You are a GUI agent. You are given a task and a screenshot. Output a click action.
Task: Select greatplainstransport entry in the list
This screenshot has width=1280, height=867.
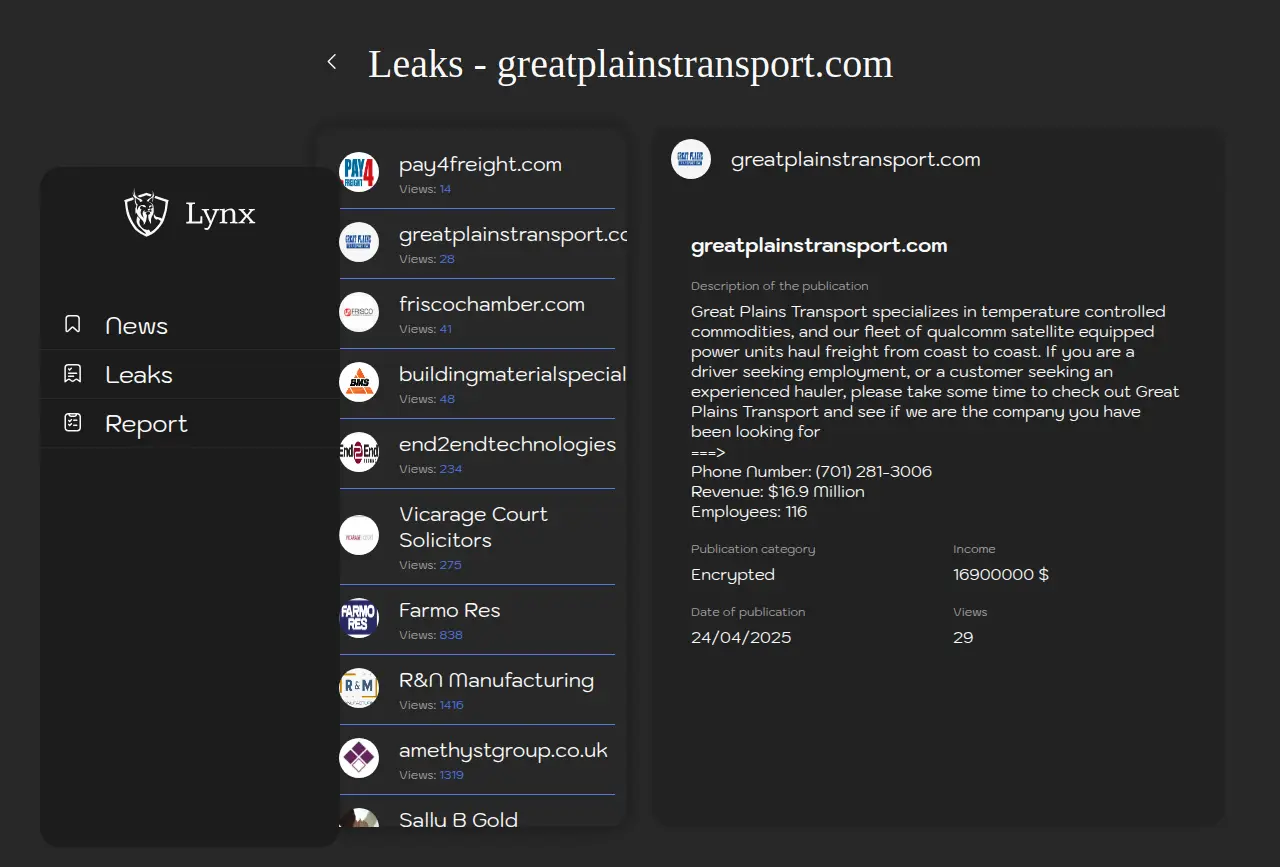tap(505, 235)
